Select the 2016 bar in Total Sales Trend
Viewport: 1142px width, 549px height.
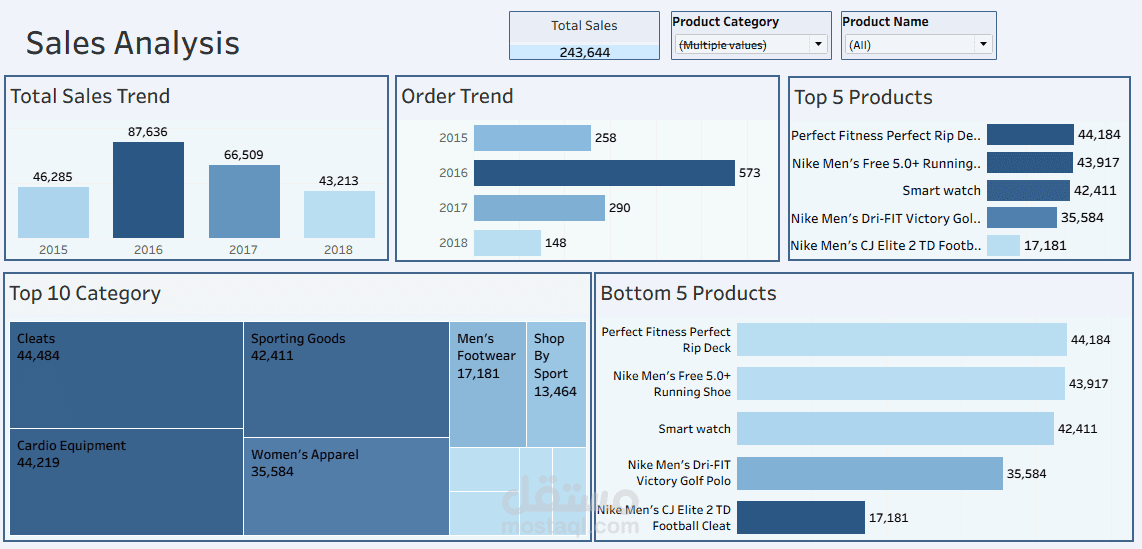[x=148, y=190]
